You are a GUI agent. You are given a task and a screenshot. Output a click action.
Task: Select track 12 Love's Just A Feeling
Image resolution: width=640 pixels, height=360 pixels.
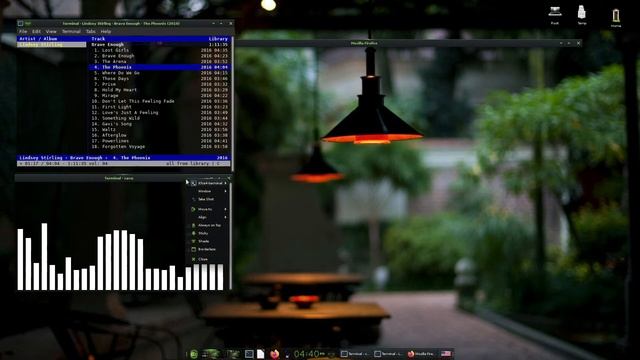click(x=160, y=113)
